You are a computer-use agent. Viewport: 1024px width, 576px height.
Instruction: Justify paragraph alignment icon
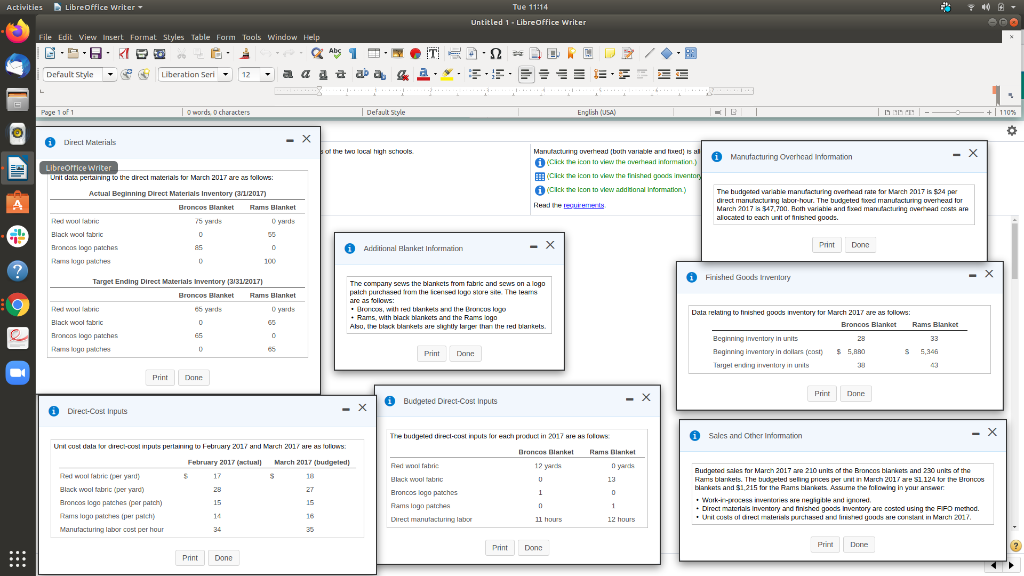point(579,74)
